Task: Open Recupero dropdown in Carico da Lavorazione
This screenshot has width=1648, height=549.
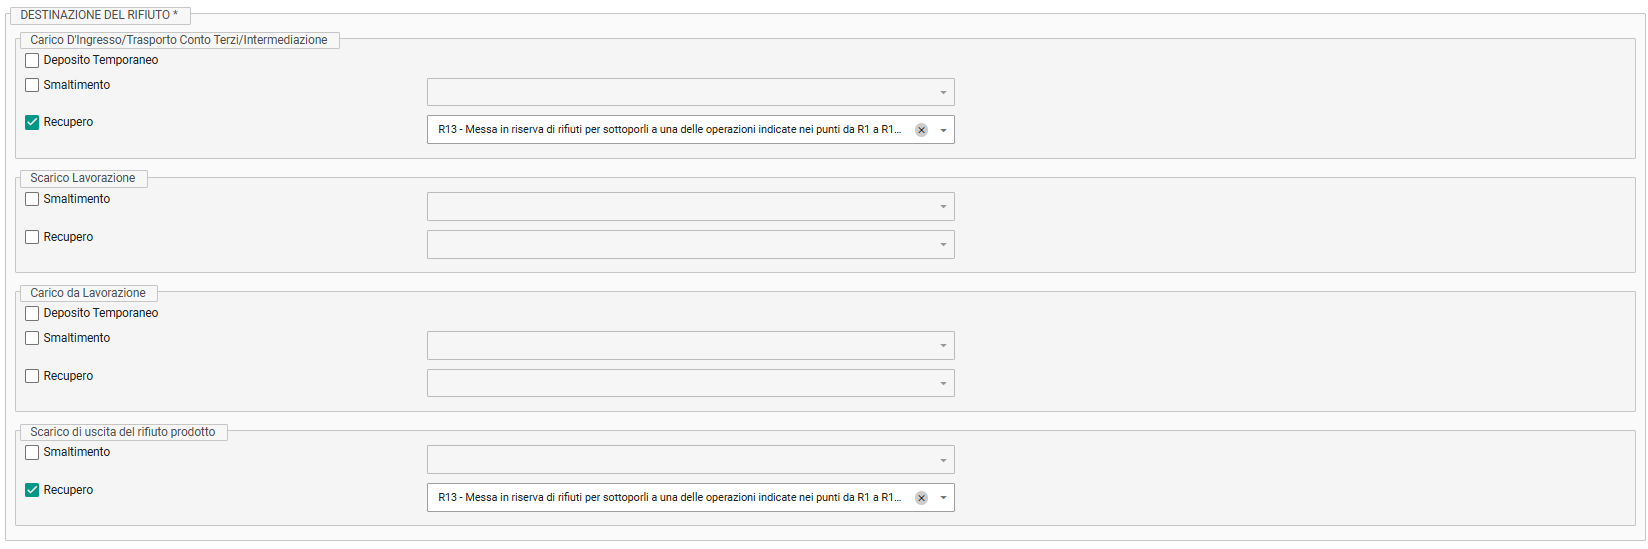Action: click(x=691, y=383)
